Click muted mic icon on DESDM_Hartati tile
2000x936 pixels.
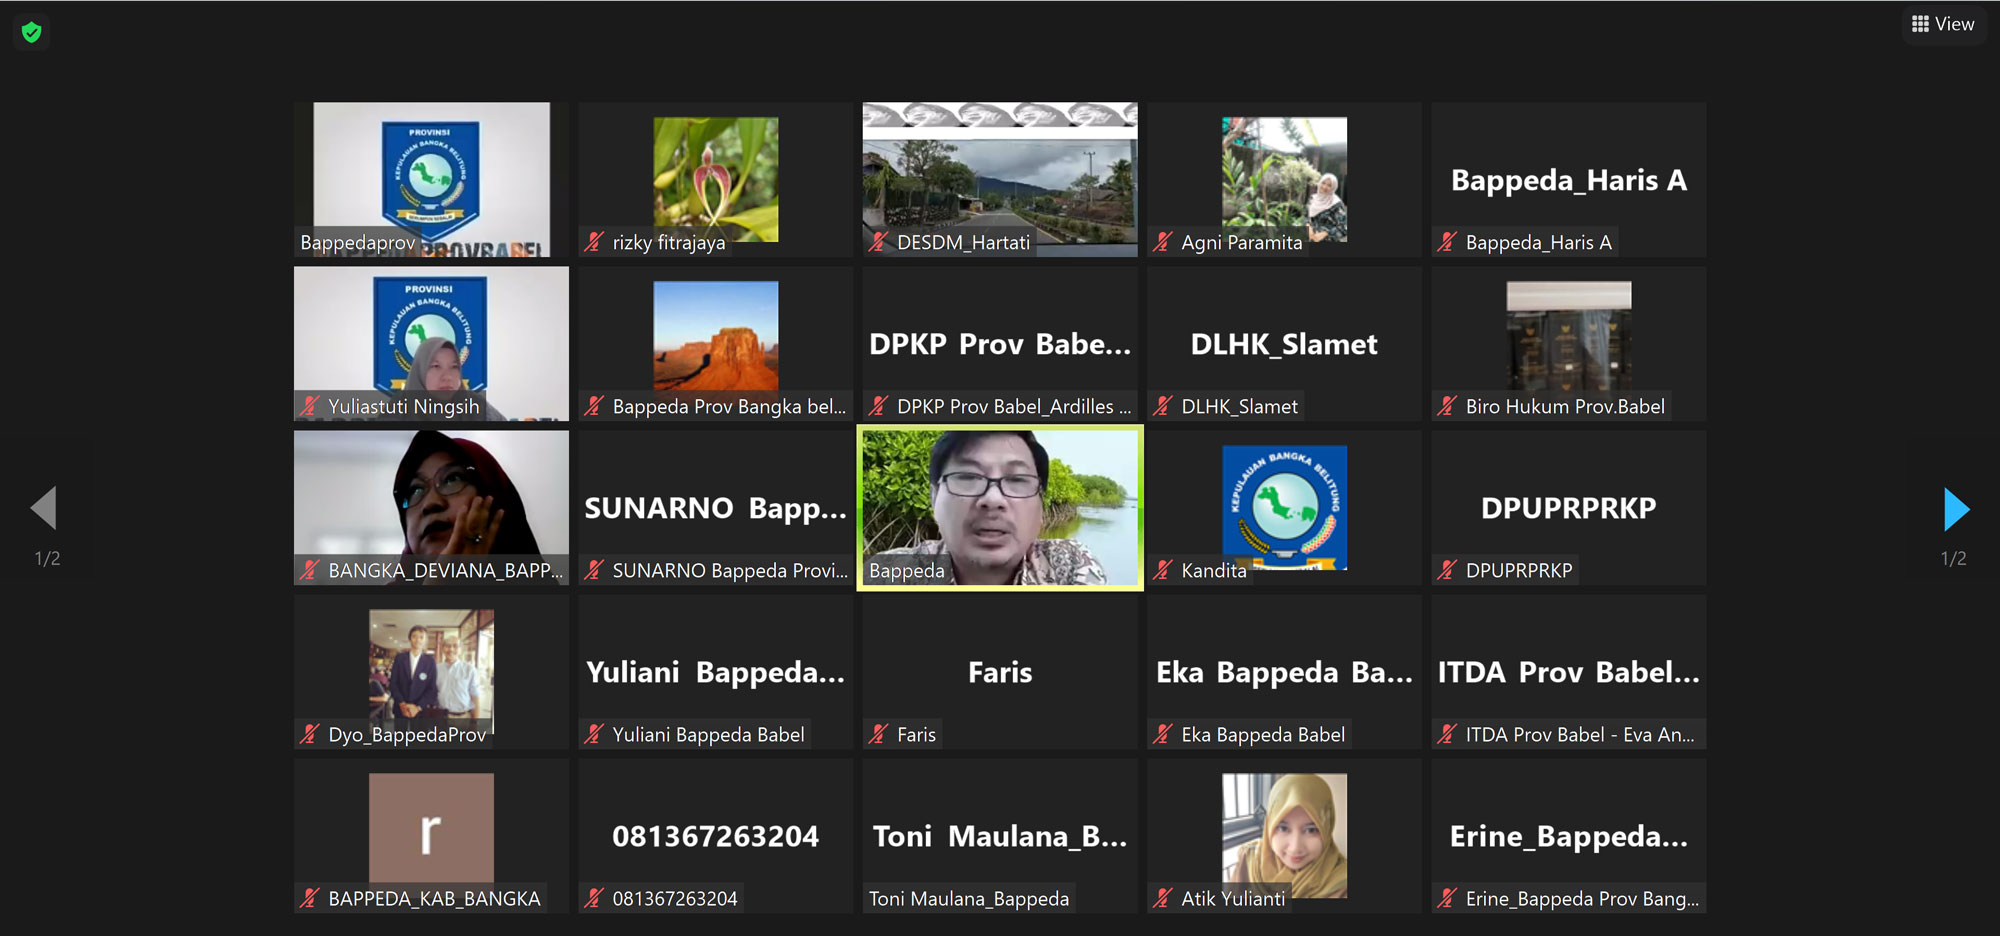click(878, 242)
